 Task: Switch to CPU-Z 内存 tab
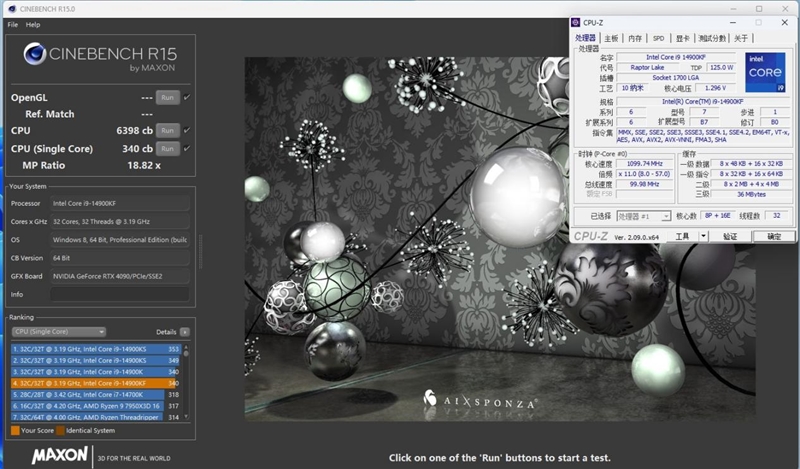[x=635, y=38]
